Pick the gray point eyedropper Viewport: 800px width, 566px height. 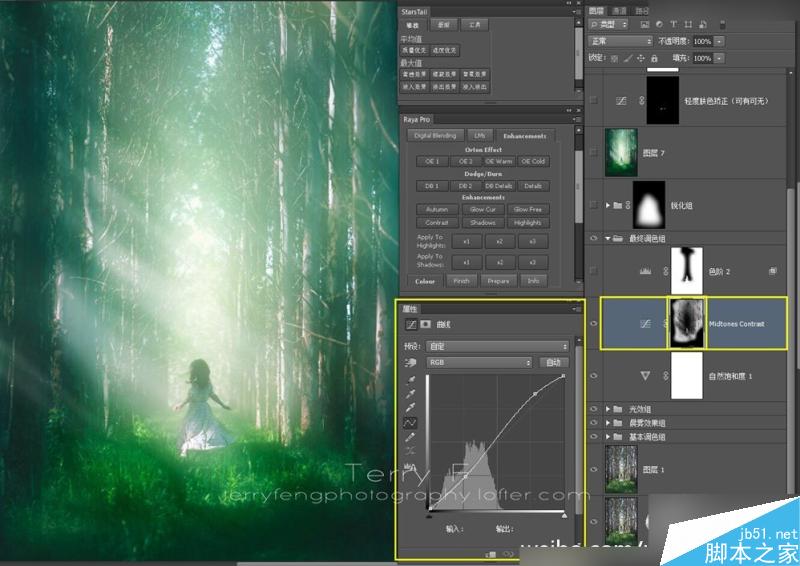pyautogui.click(x=410, y=393)
